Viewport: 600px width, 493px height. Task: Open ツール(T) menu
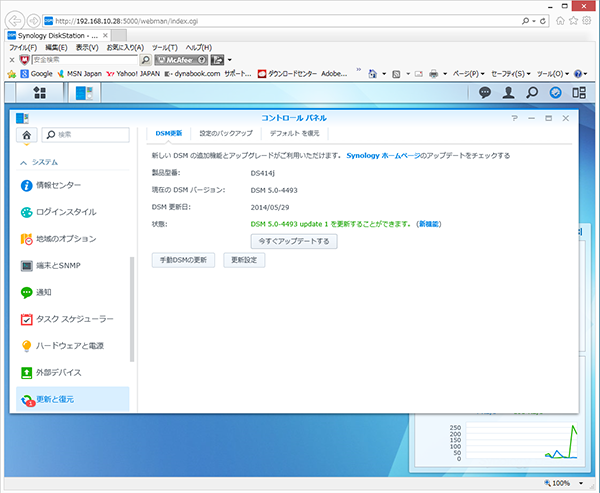[165, 47]
